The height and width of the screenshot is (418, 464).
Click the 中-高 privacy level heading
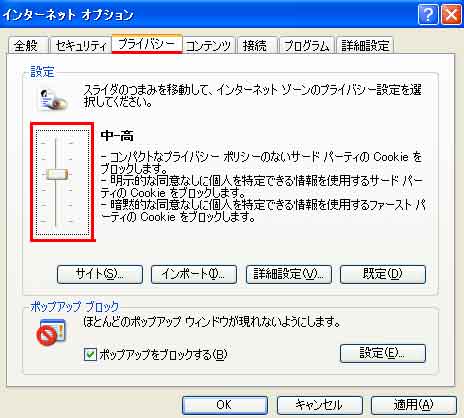tap(117, 136)
